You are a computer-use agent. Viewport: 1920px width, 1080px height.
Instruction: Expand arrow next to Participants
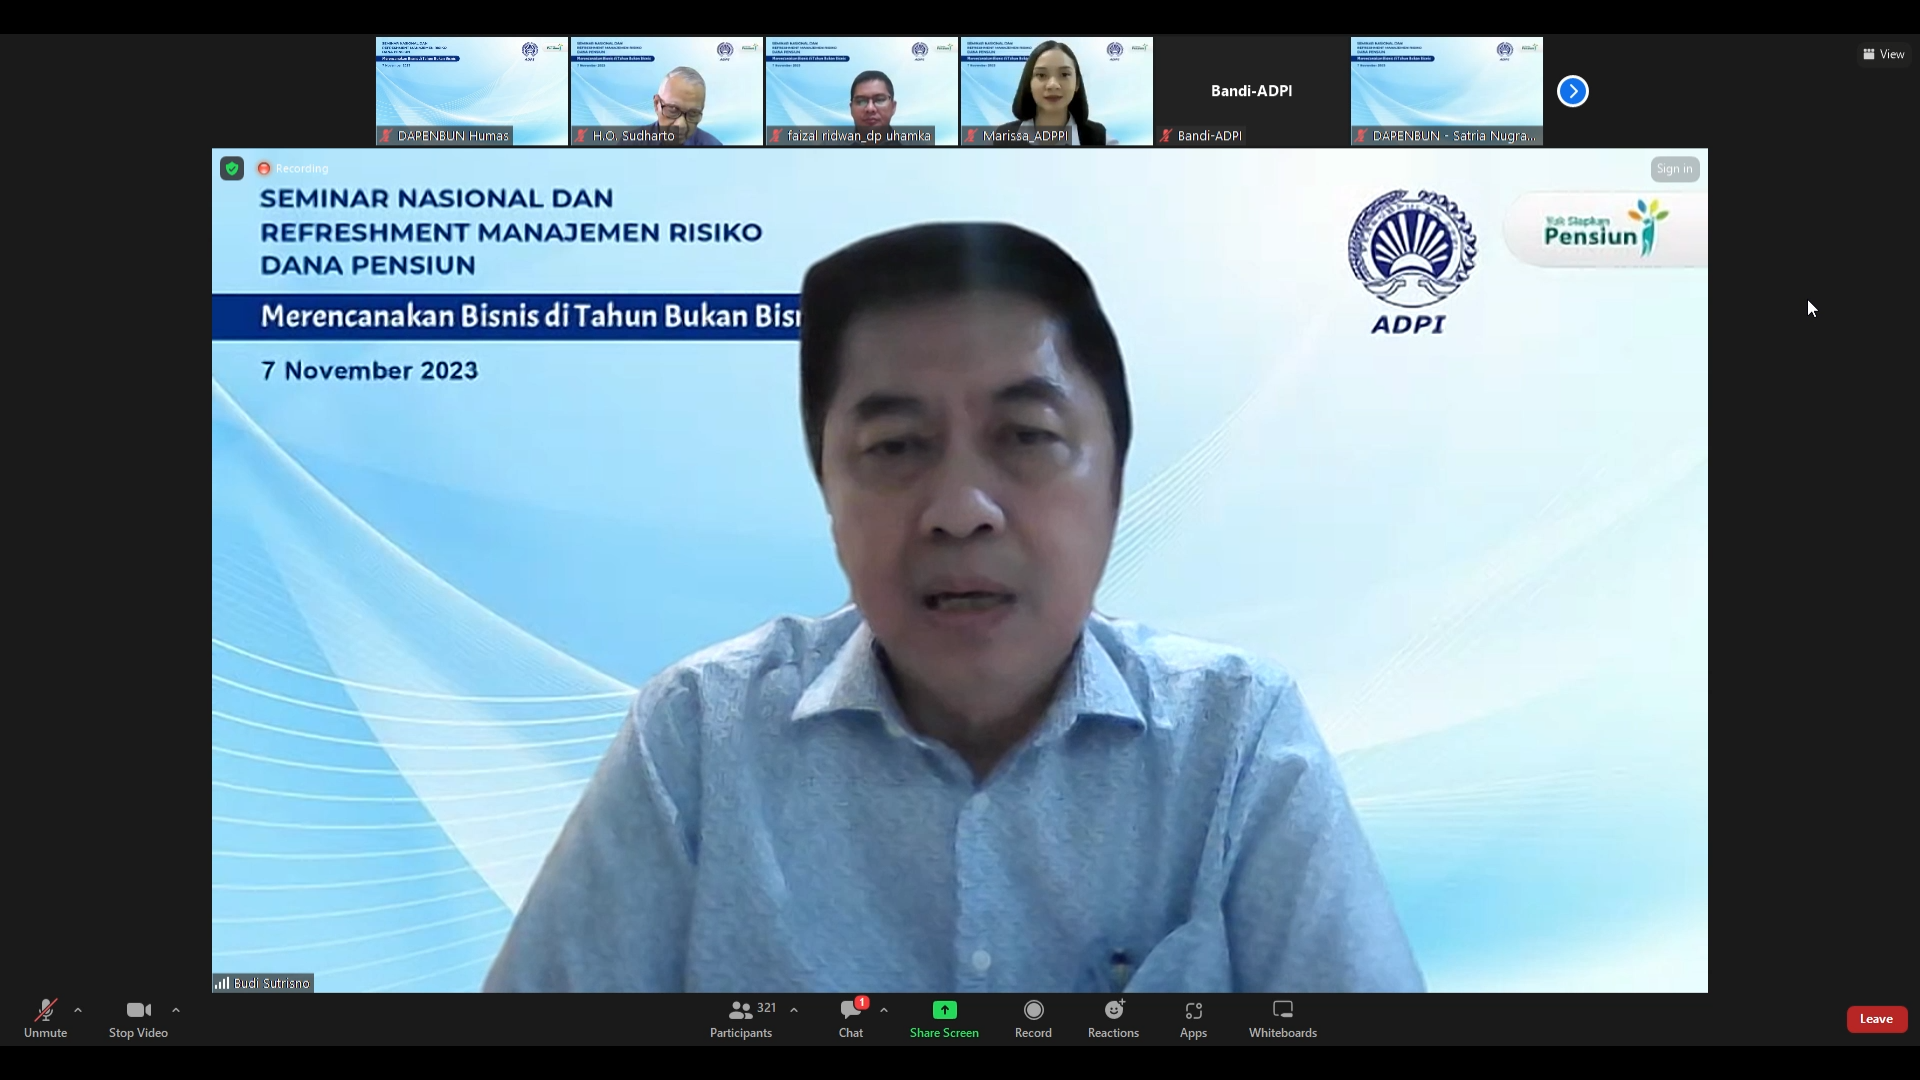(x=794, y=1010)
